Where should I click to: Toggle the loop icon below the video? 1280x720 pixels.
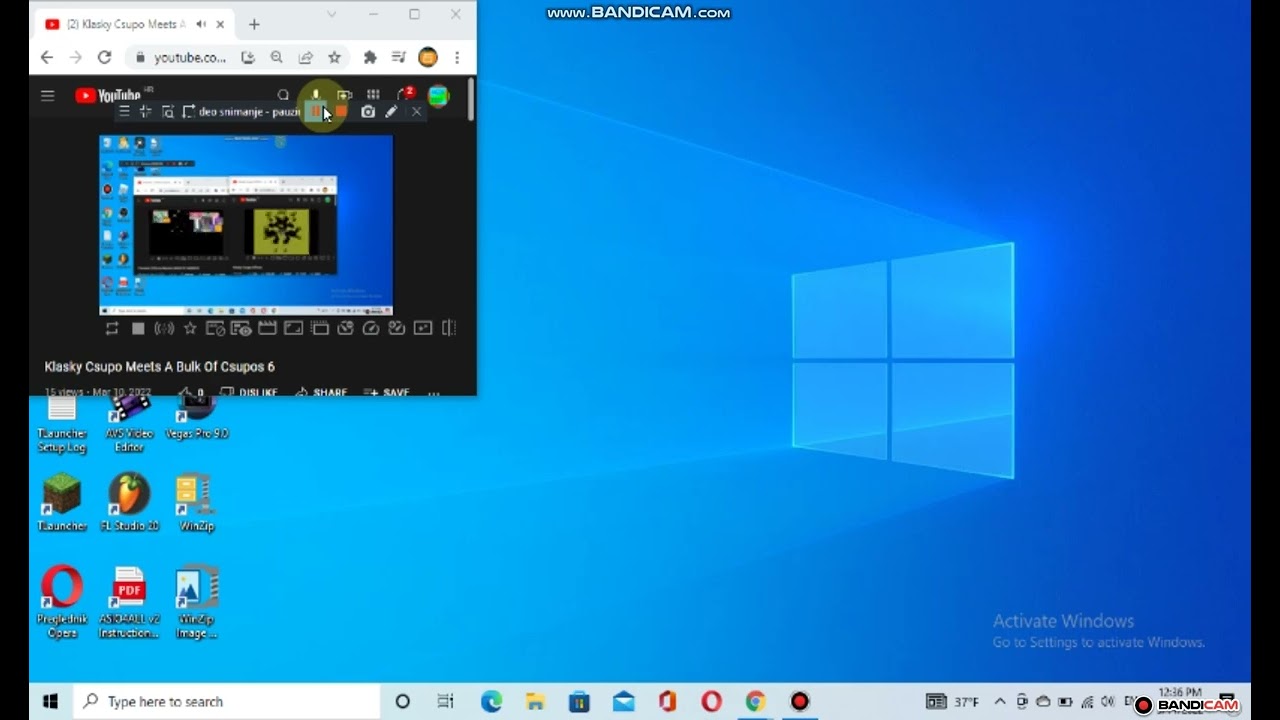112,328
